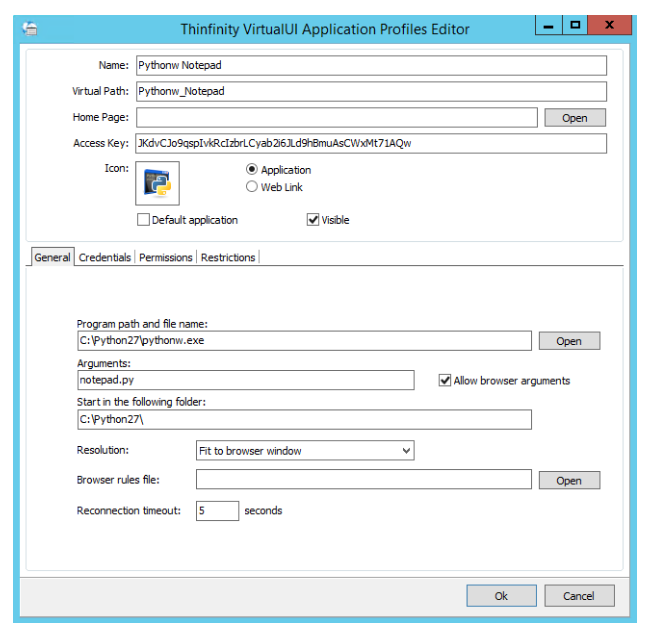Open the Permissions tab

click(166, 258)
